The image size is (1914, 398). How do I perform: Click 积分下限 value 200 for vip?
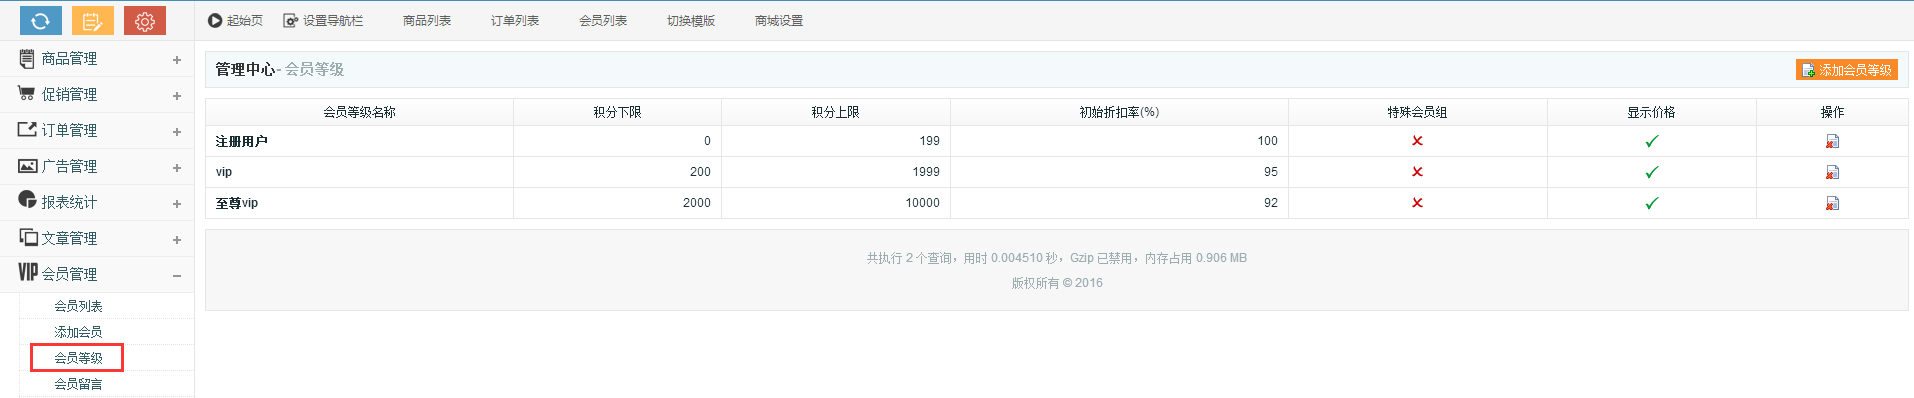(x=700, y=172)
